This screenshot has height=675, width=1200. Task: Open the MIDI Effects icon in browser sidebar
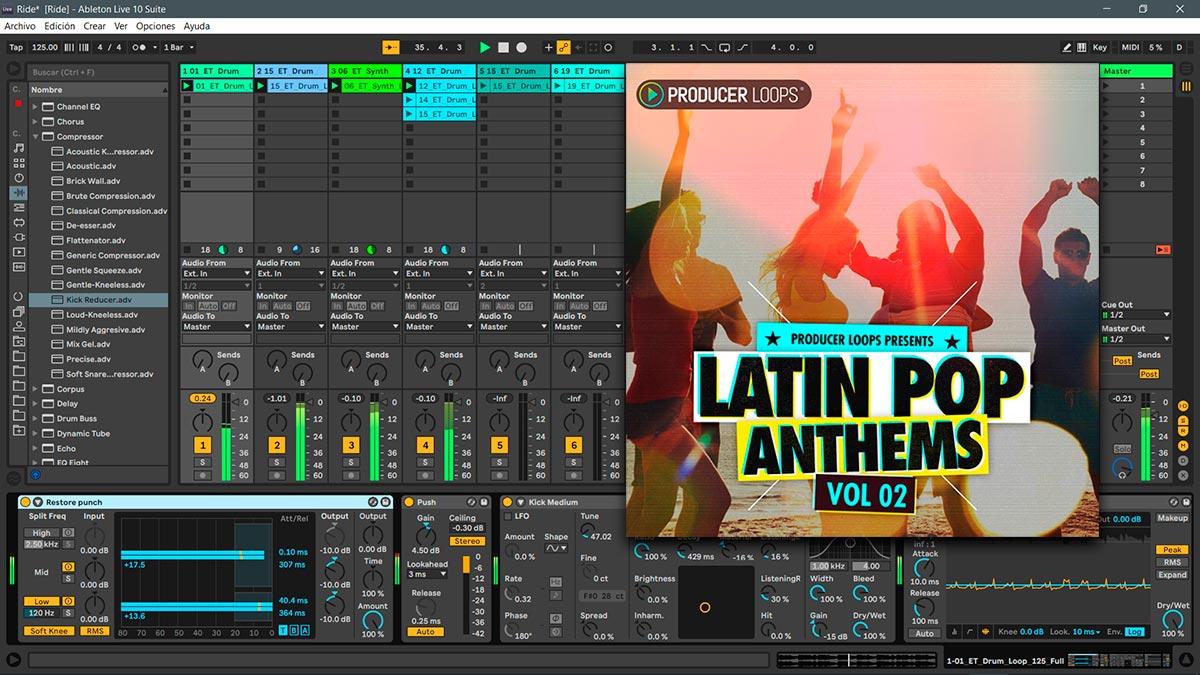coord(18,207)
